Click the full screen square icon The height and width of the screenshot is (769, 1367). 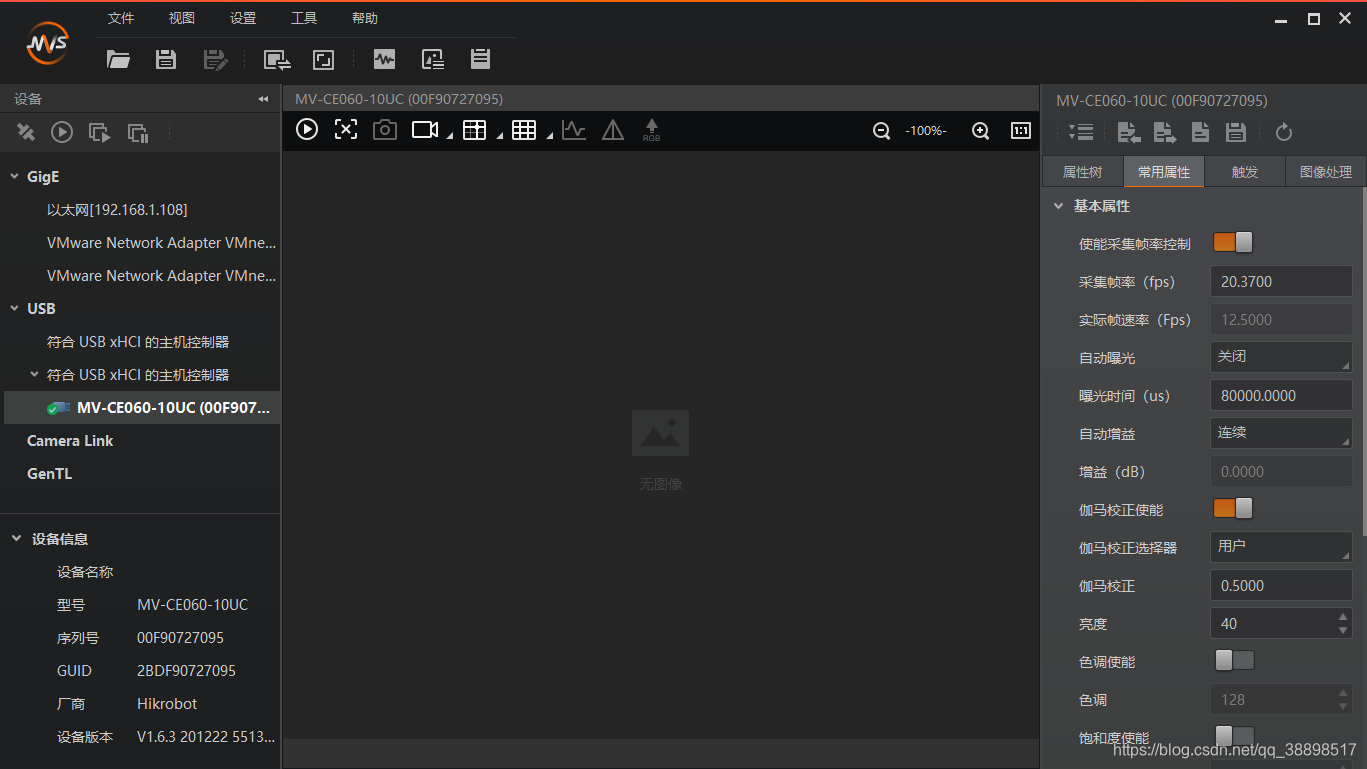[x=324, y=60]
